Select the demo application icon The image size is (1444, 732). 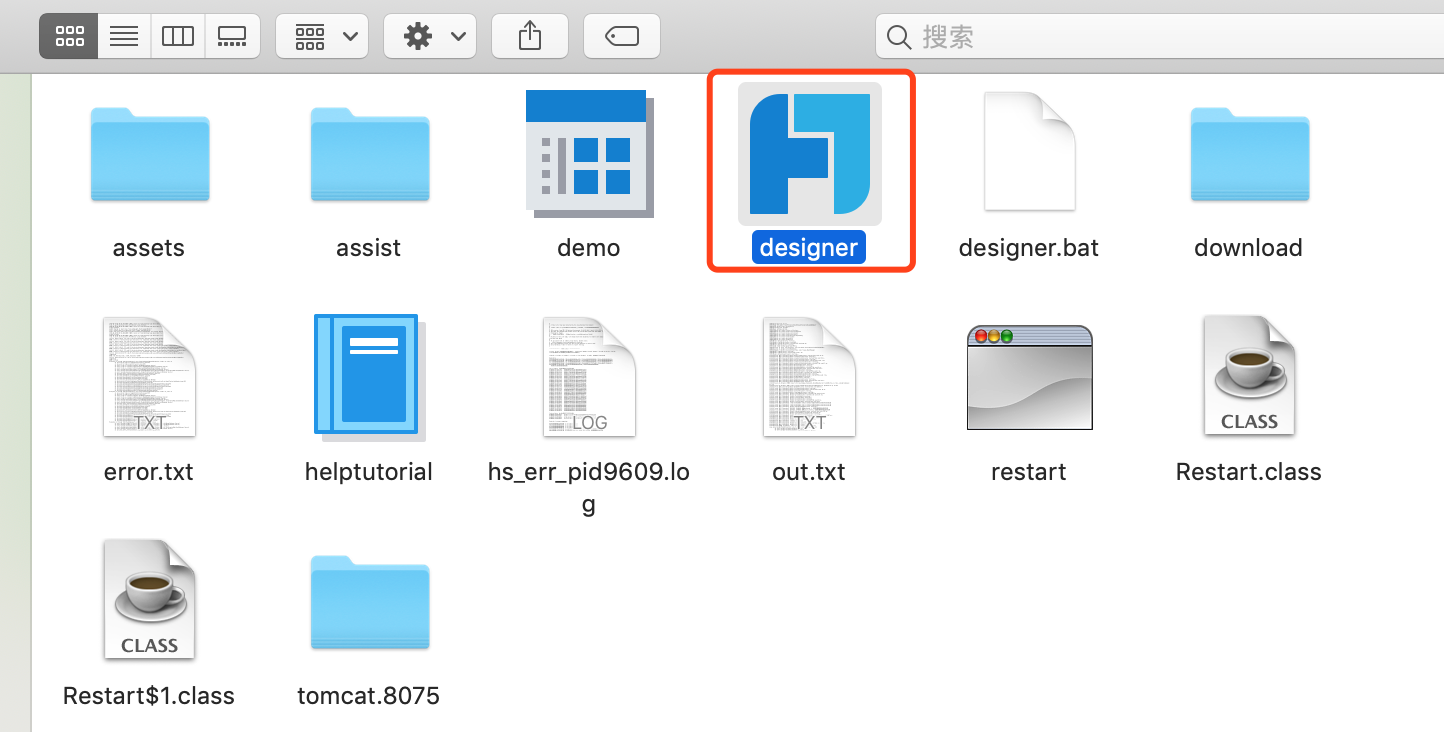[x=589, y=154]
